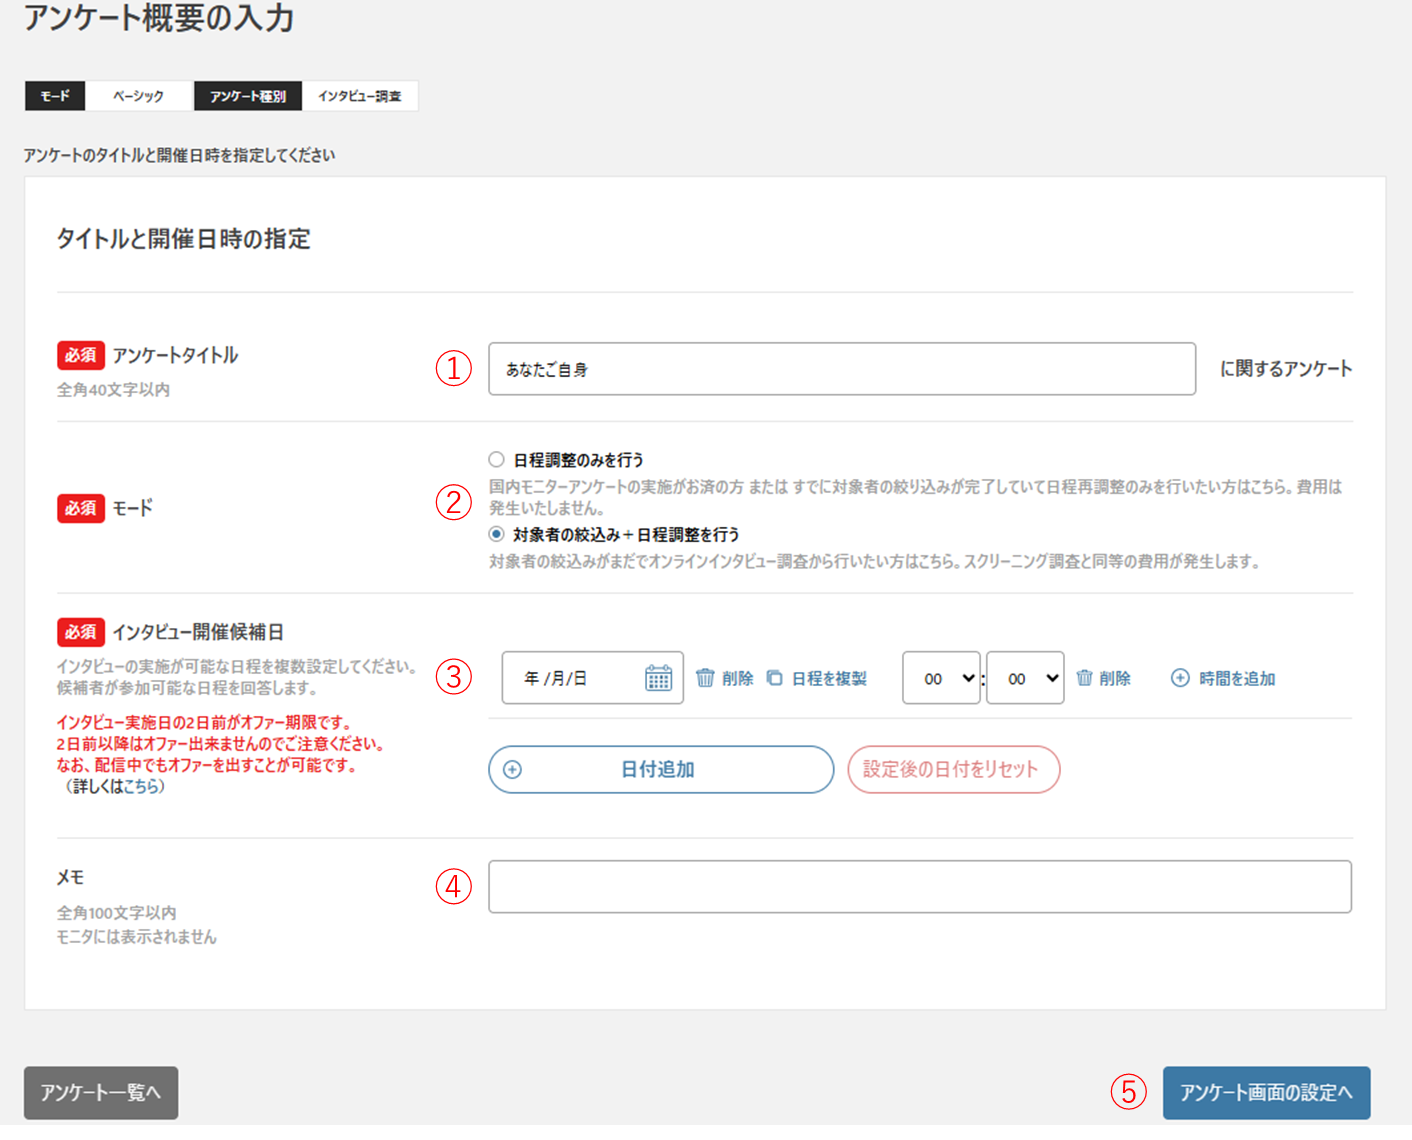Click the アンケートタイトル text field
Screen dimensions: 1412x1140
tap(841, 369)
